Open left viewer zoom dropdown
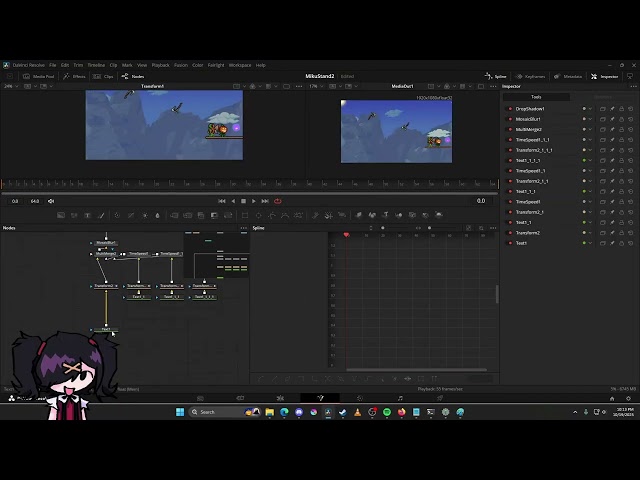This screenshot has width=640, height=480. pyautogui.click(x=12, y=86)
